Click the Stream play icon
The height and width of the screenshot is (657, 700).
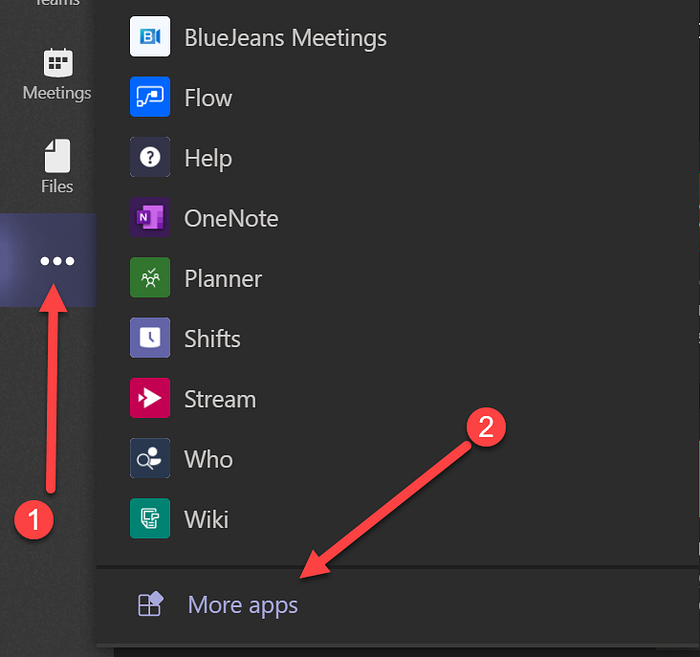[x=150, y=398]
